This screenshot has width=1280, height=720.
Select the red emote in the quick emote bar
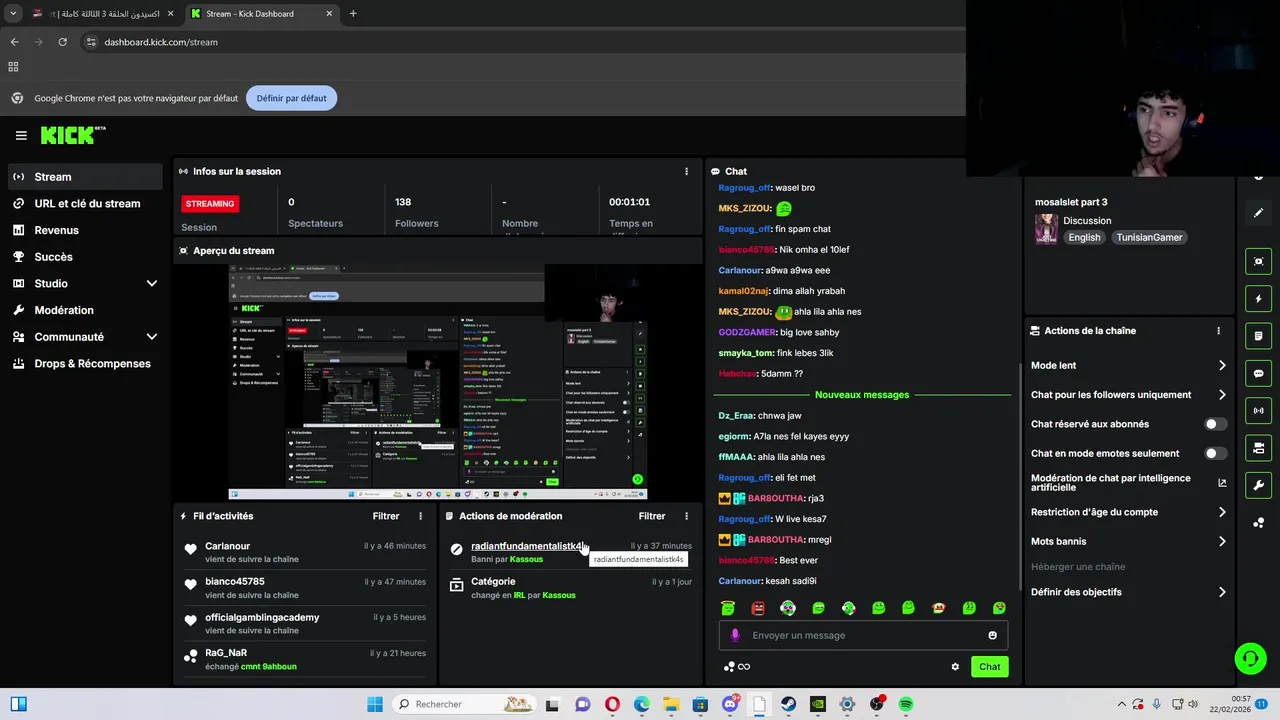pos(758,608)
